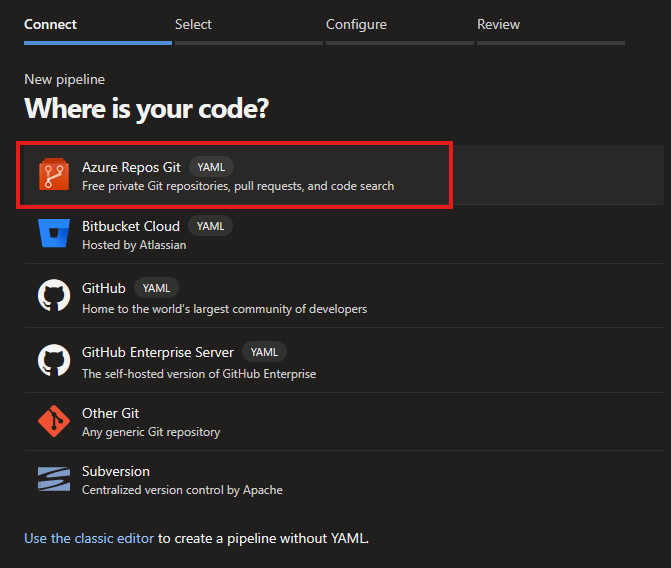This screenshot has width=671, height=568.
Task: Click the Bitbucket Cloud bucket icon
Action: coord(53,234)
